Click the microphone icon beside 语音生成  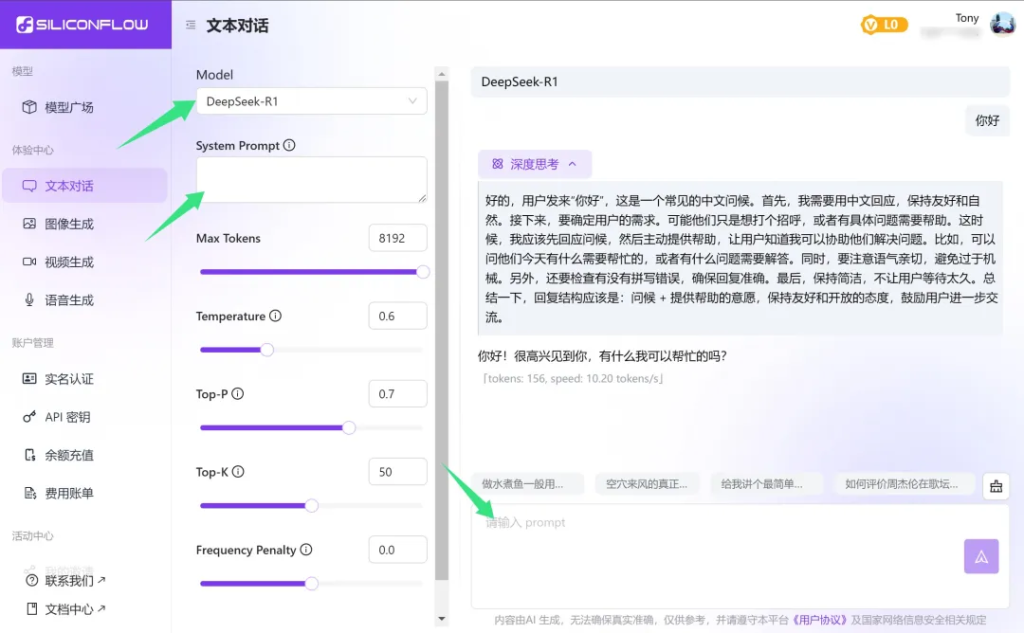point(29,300)
